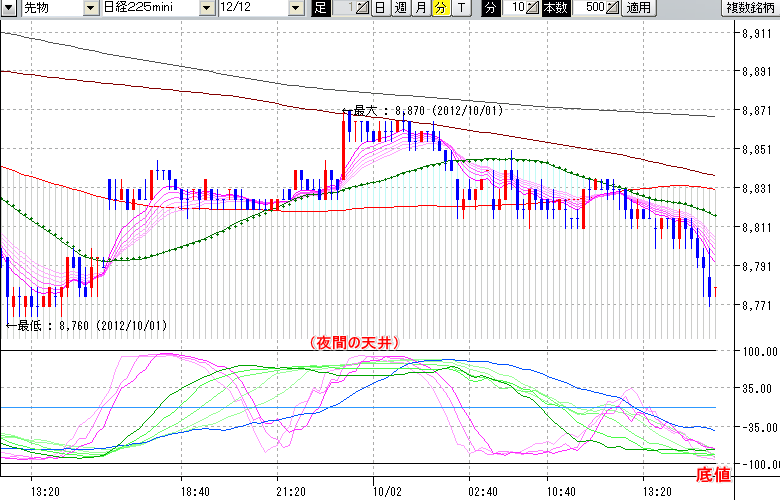Switch chart to daily (日) candles
The height and width of the screenshot is (500, 780).
pos(380,8)
